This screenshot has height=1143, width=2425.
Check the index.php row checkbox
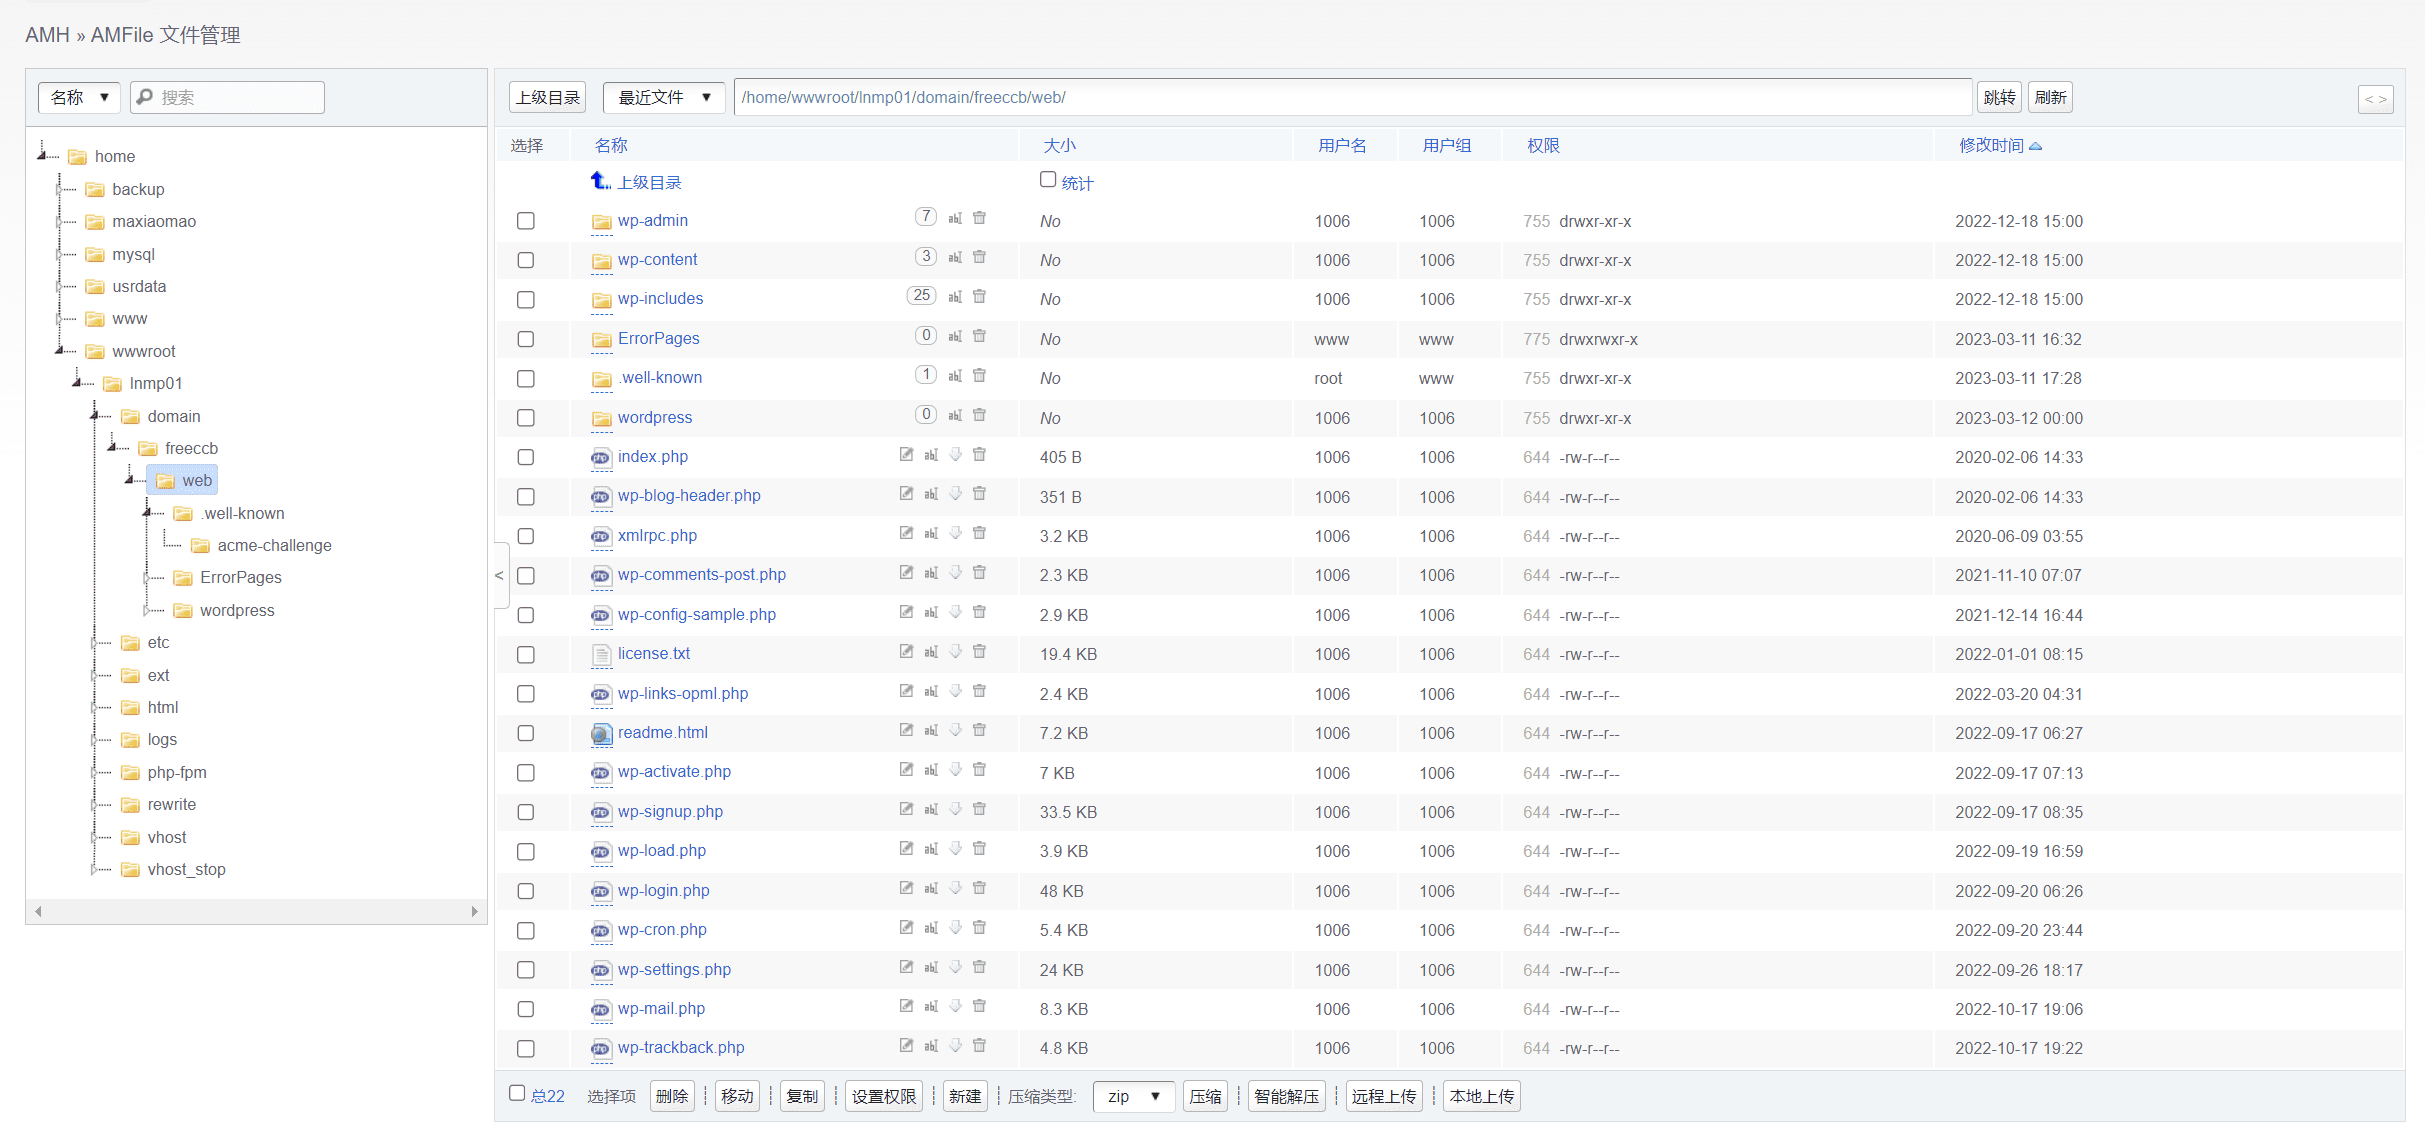525,457
